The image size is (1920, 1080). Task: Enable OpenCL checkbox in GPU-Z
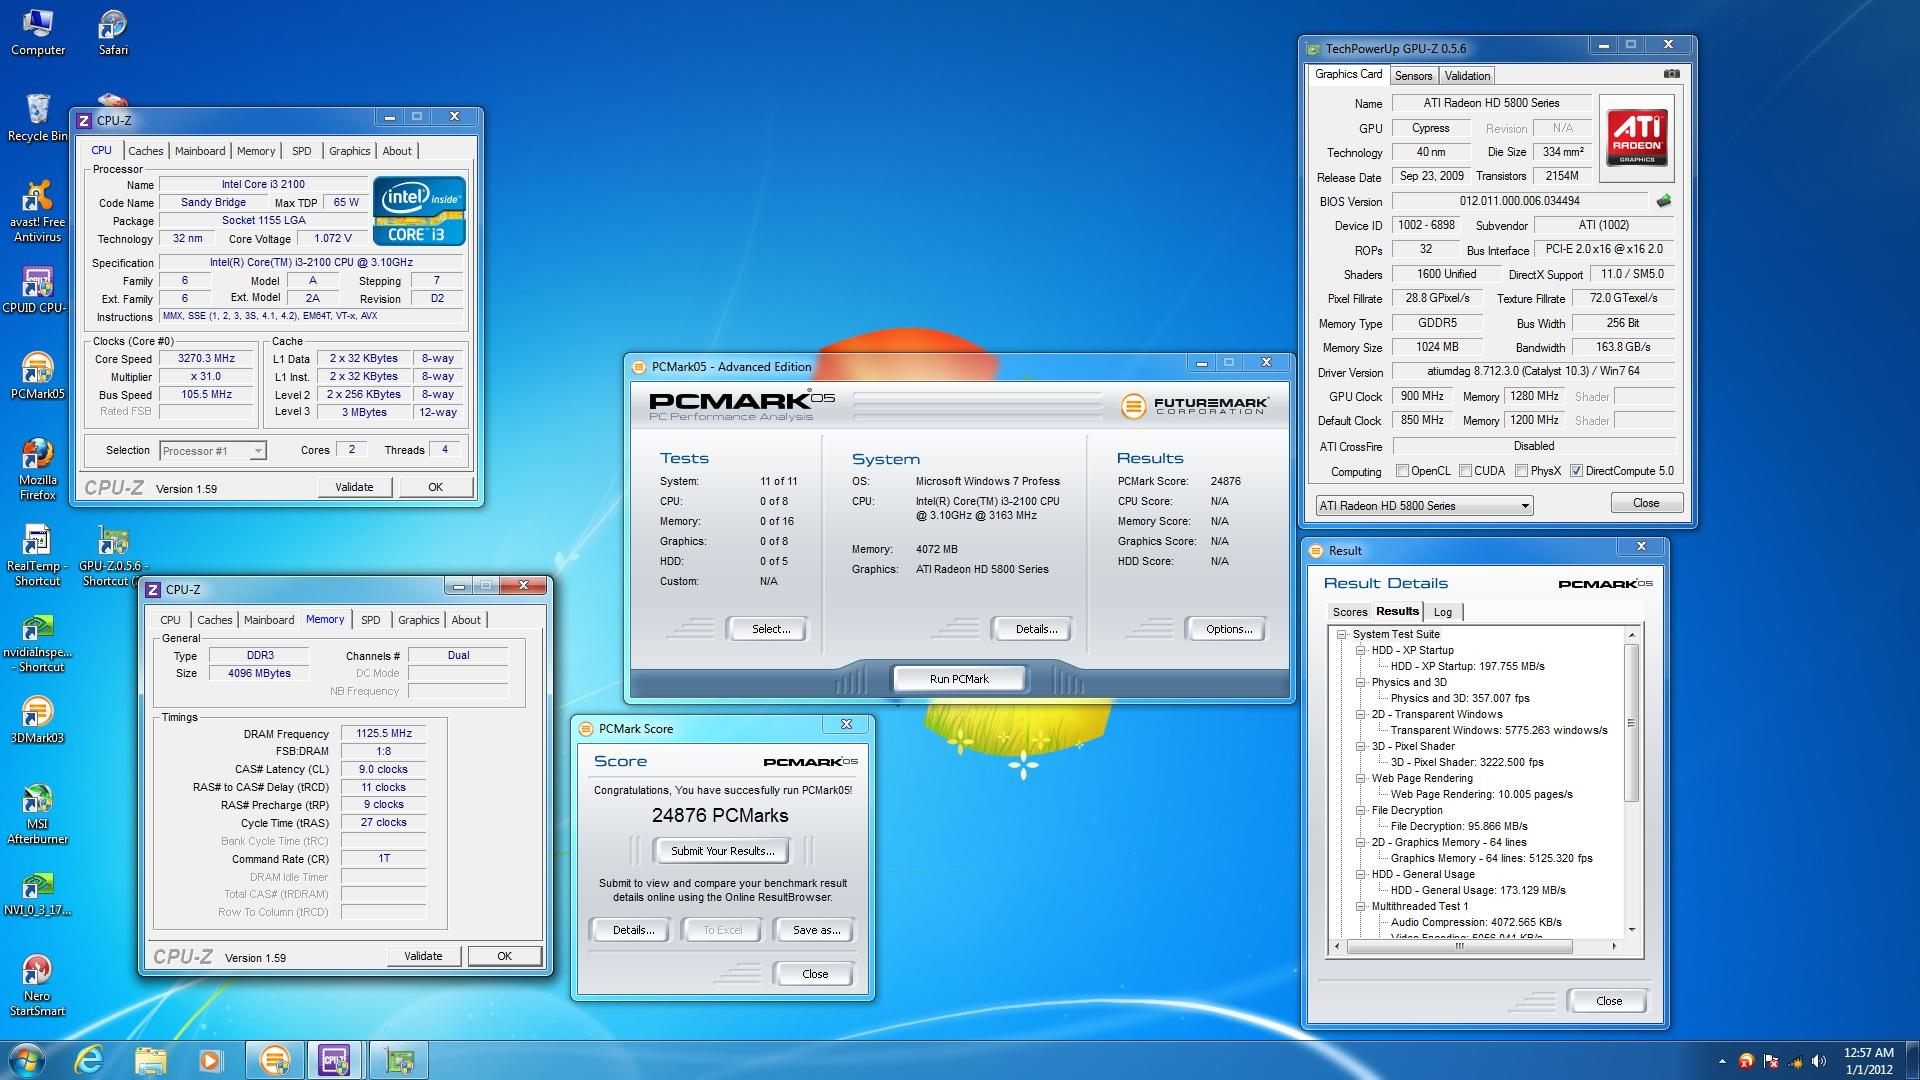[x=1402, y=471]
